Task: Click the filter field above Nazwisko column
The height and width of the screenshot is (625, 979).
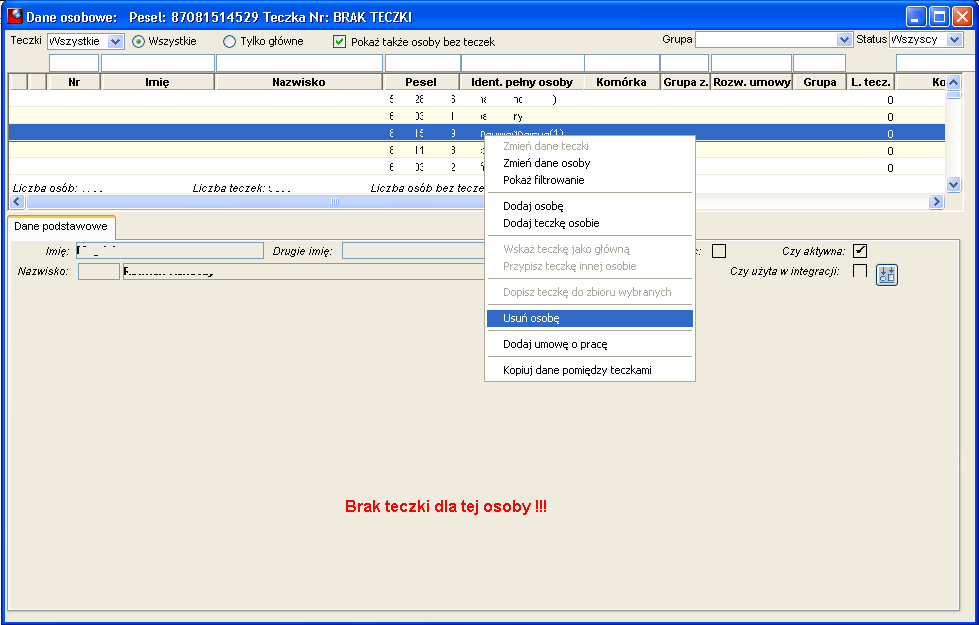Action: click(x=299, y=63)
